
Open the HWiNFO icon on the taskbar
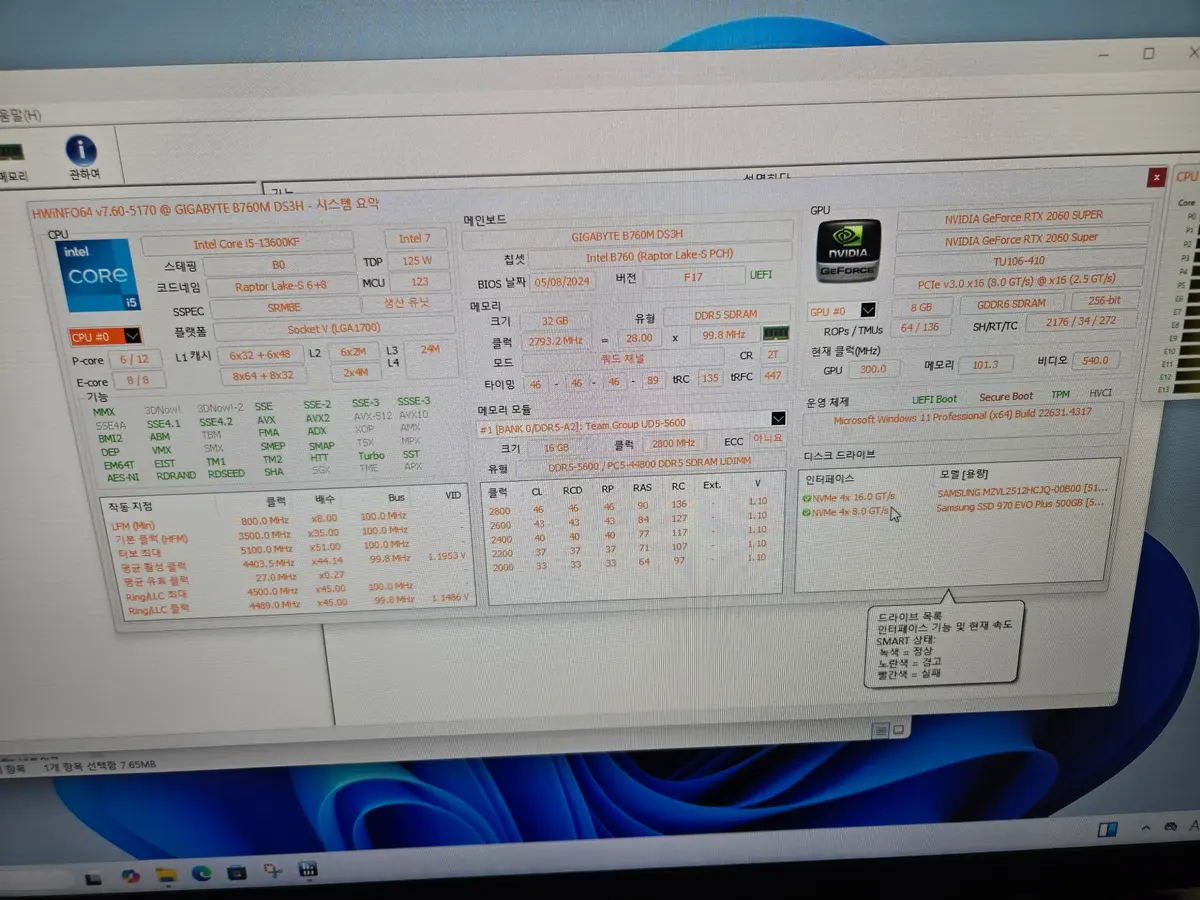coord(309,870)
